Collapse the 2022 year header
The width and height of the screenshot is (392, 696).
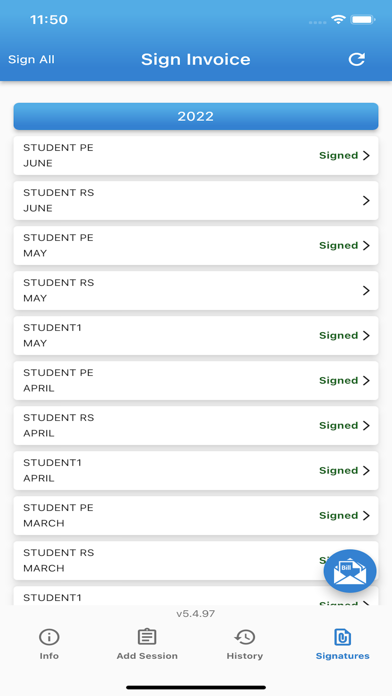[196, 116]
